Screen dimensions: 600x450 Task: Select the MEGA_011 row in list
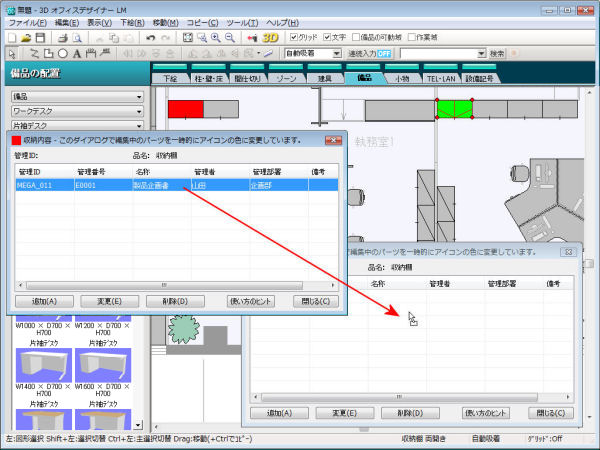coord(40,186)
